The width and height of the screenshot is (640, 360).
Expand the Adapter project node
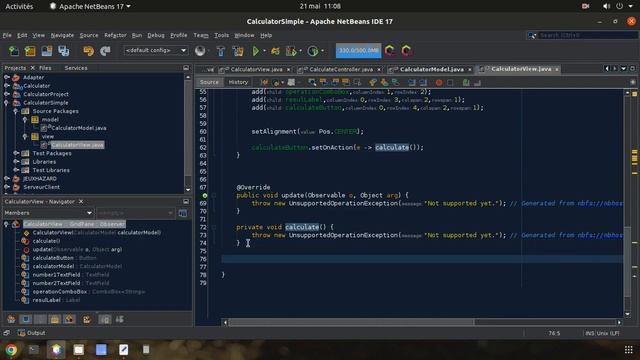(7, 77)
